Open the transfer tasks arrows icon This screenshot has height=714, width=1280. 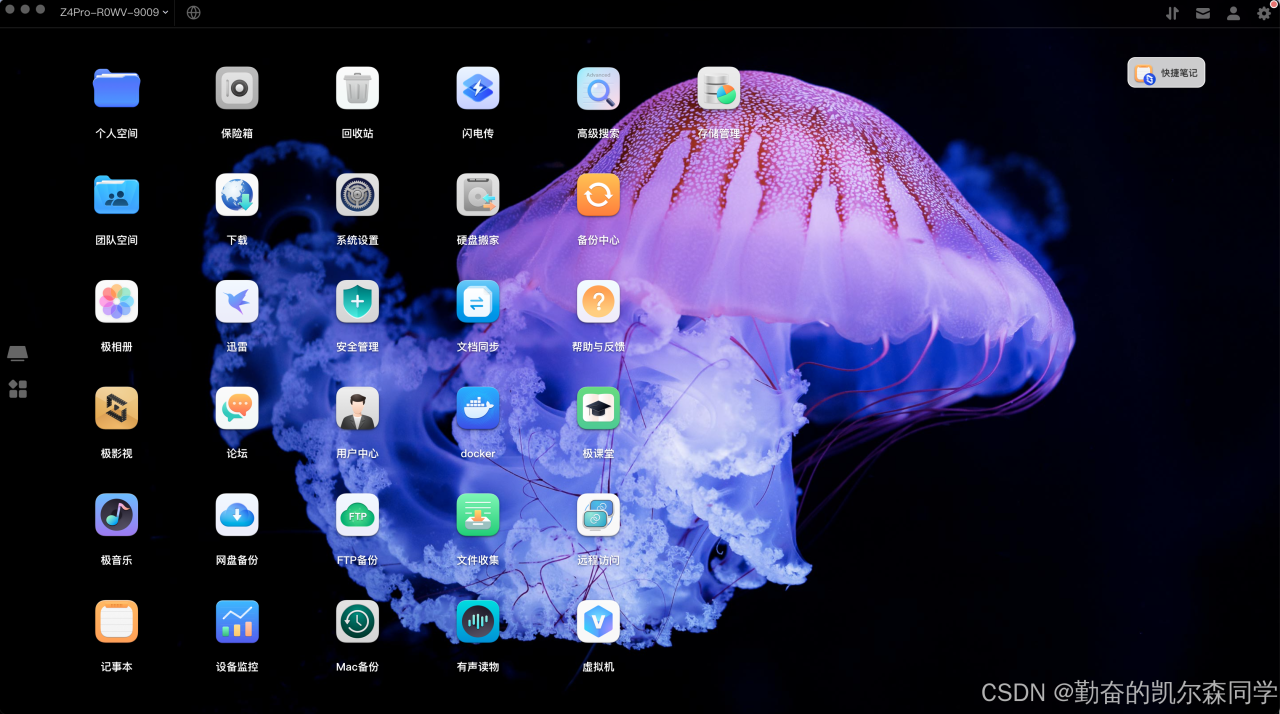pos(1172,13)
